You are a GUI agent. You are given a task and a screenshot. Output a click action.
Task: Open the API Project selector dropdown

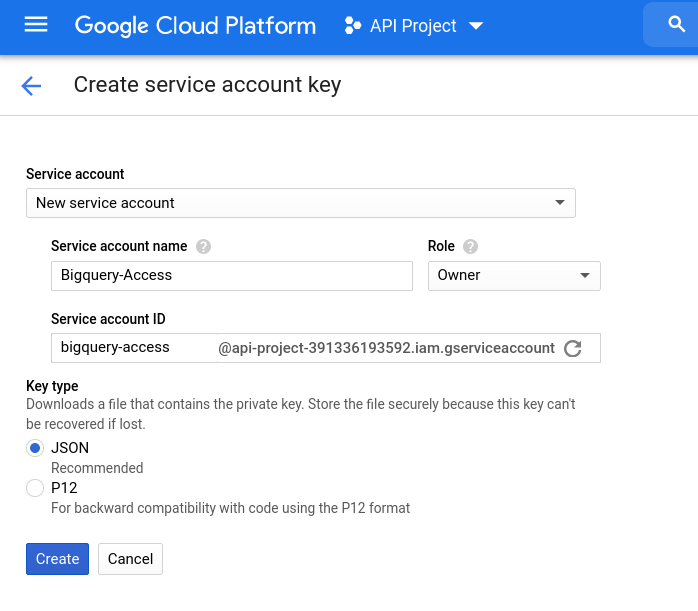[x=475, y=26]
